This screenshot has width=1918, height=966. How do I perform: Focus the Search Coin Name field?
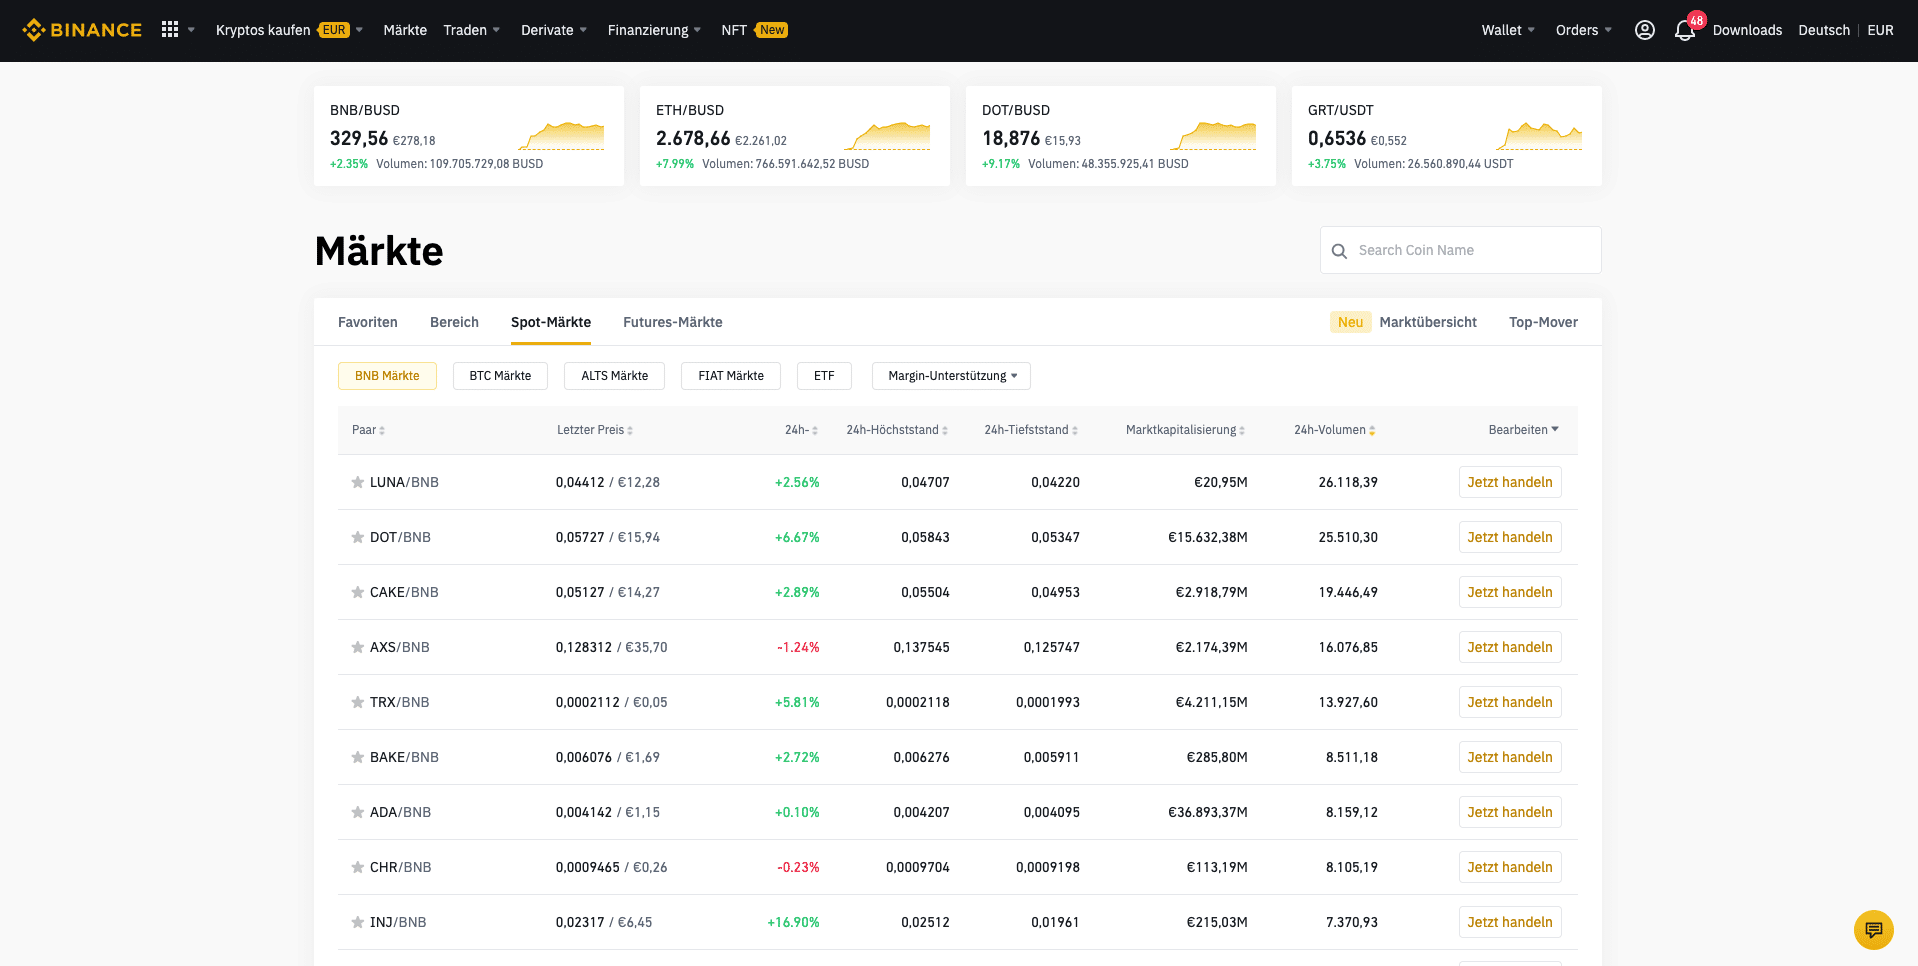tap(1461, 250)
